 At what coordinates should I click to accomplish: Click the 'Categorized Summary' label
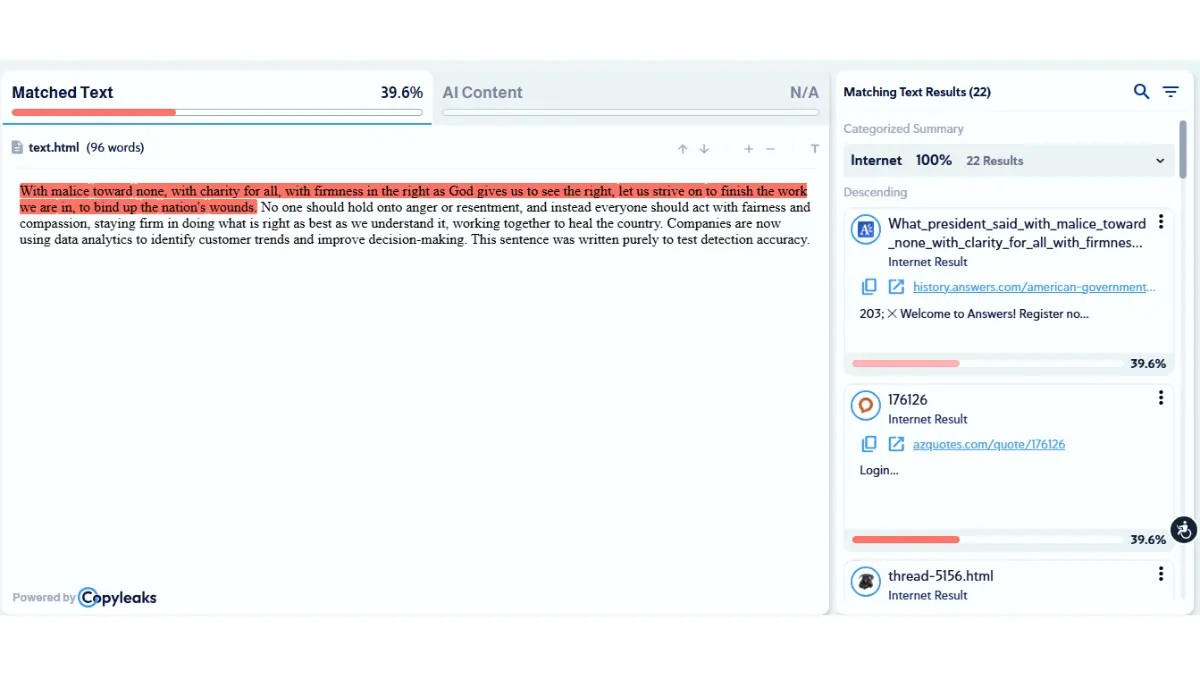click(x=903, y=129)
